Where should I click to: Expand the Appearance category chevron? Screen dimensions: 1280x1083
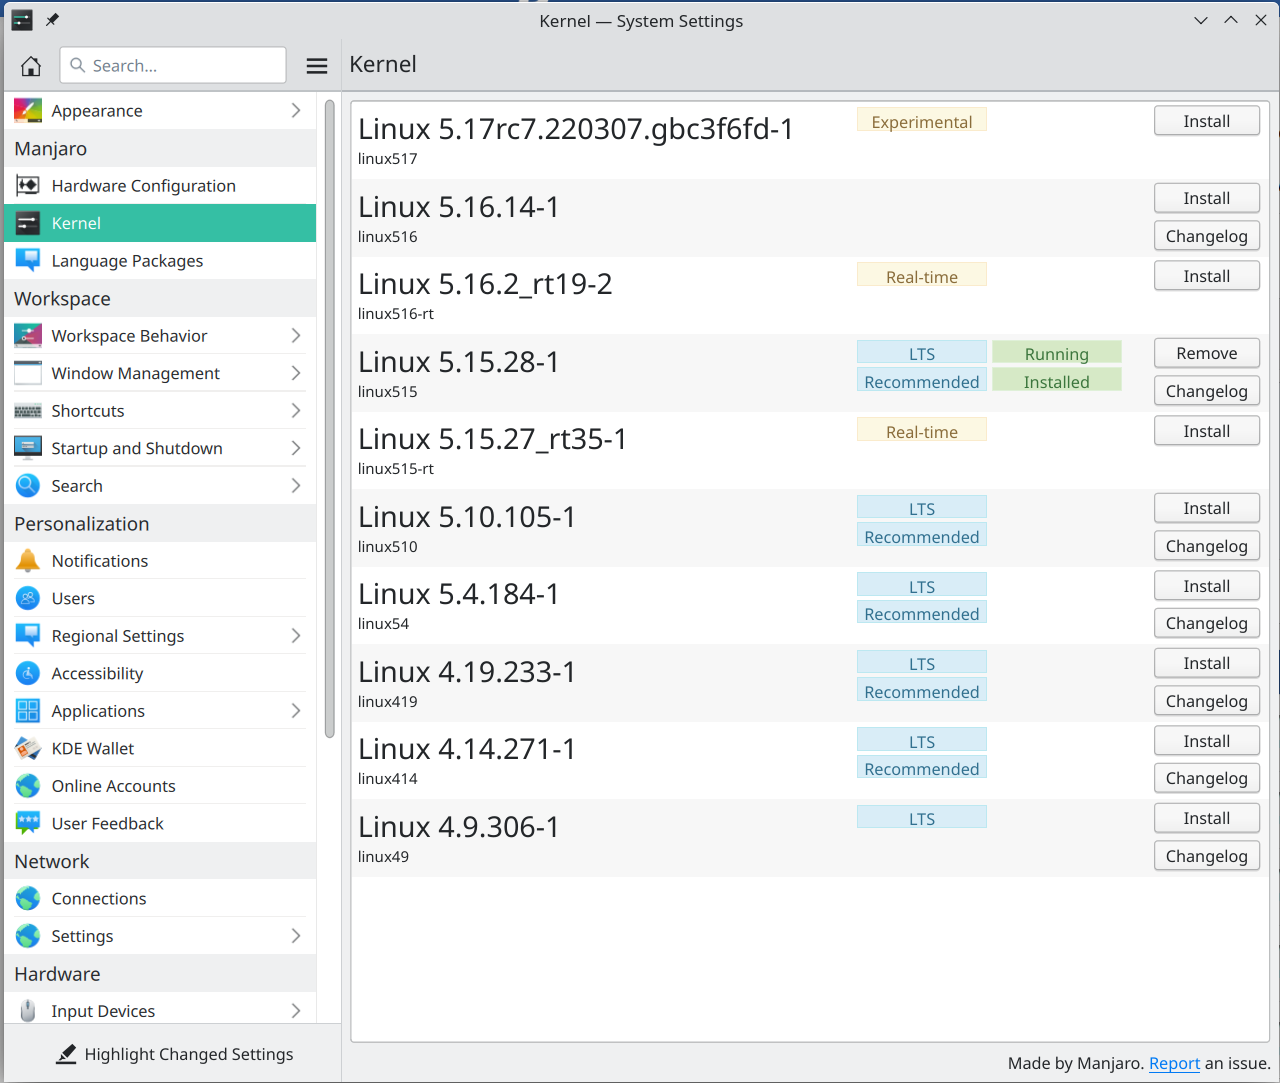pyautogui.click(x=296, y=111)
